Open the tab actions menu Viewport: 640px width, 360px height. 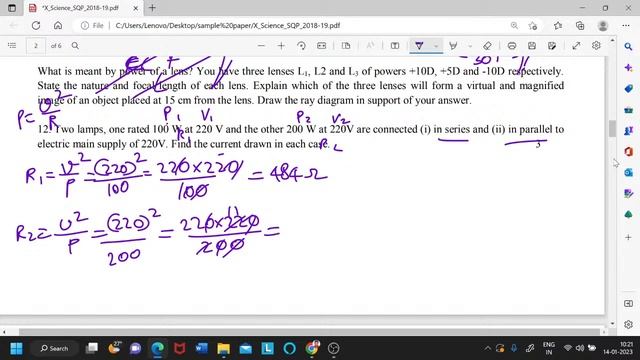pos(12,8)
